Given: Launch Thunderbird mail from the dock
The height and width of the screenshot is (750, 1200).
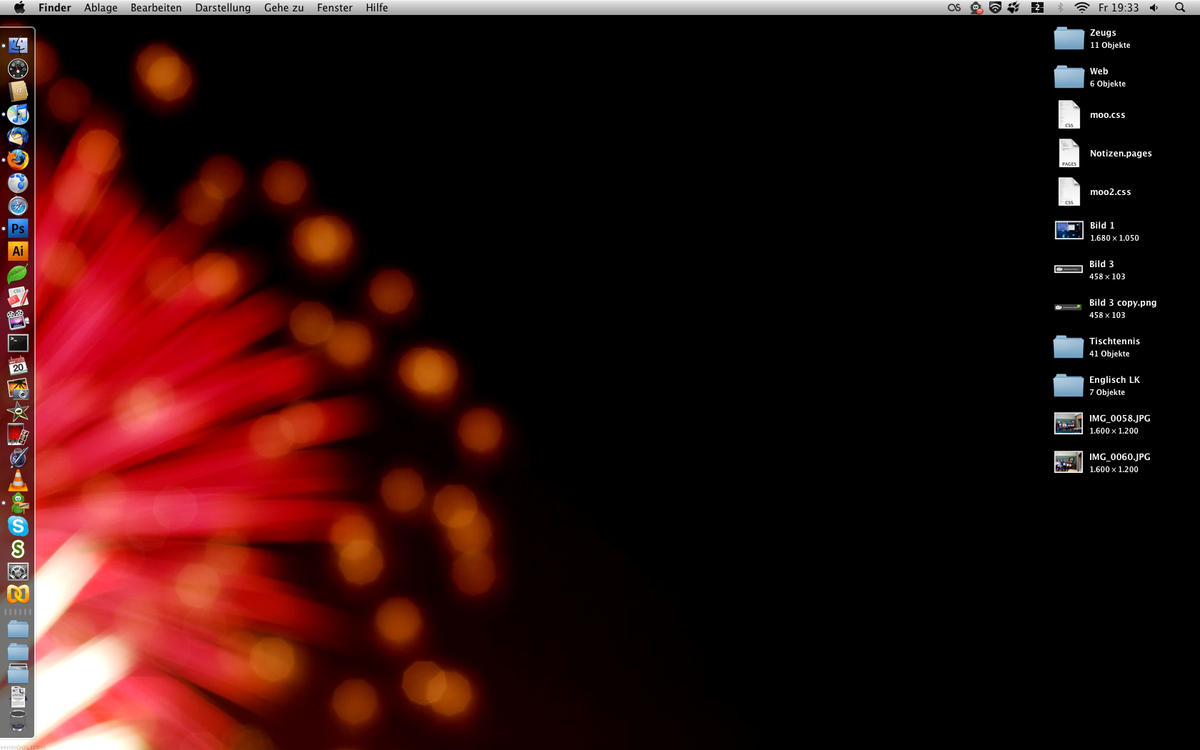Looking at the screenshot, I should point(18,137).
